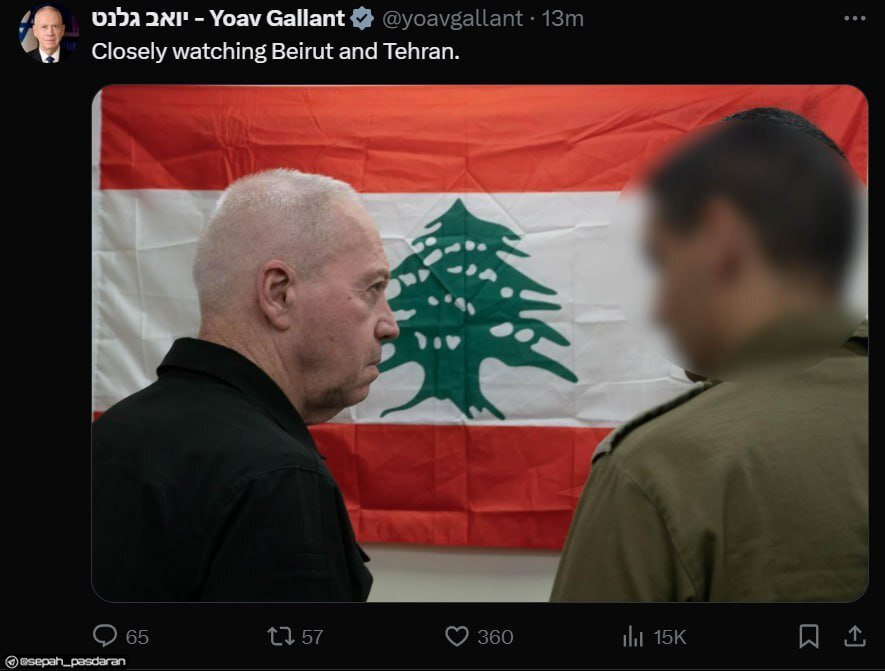Click the tweet text about Beirut and Tehran
The image size is (885, 671).
275,51
